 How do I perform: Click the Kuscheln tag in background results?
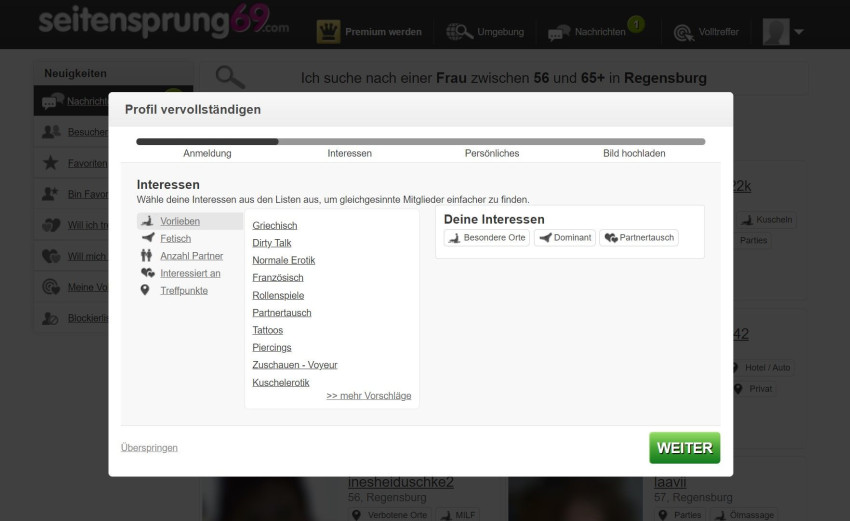point(767,220)
